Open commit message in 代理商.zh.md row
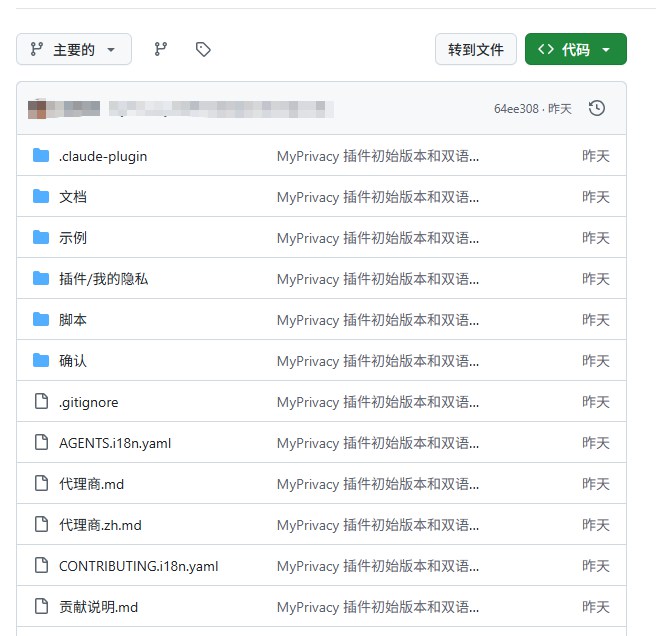This screenshot has width=656, height=636. click(378, 525)
